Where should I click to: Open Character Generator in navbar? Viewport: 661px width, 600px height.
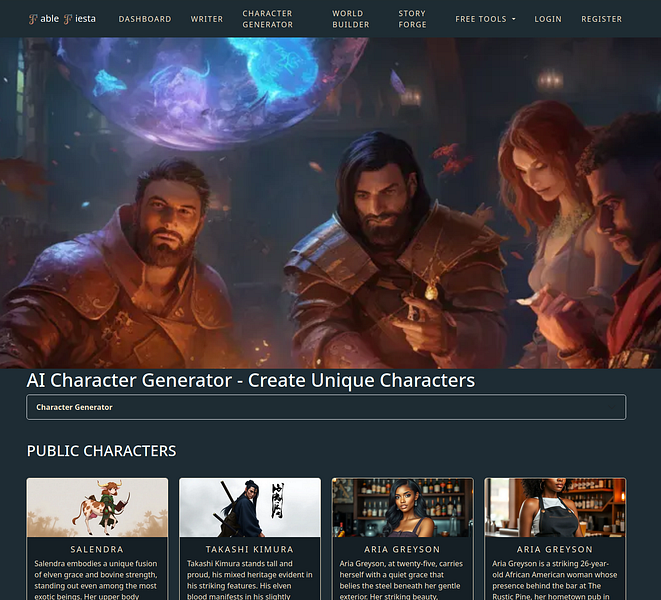[268, 19]
